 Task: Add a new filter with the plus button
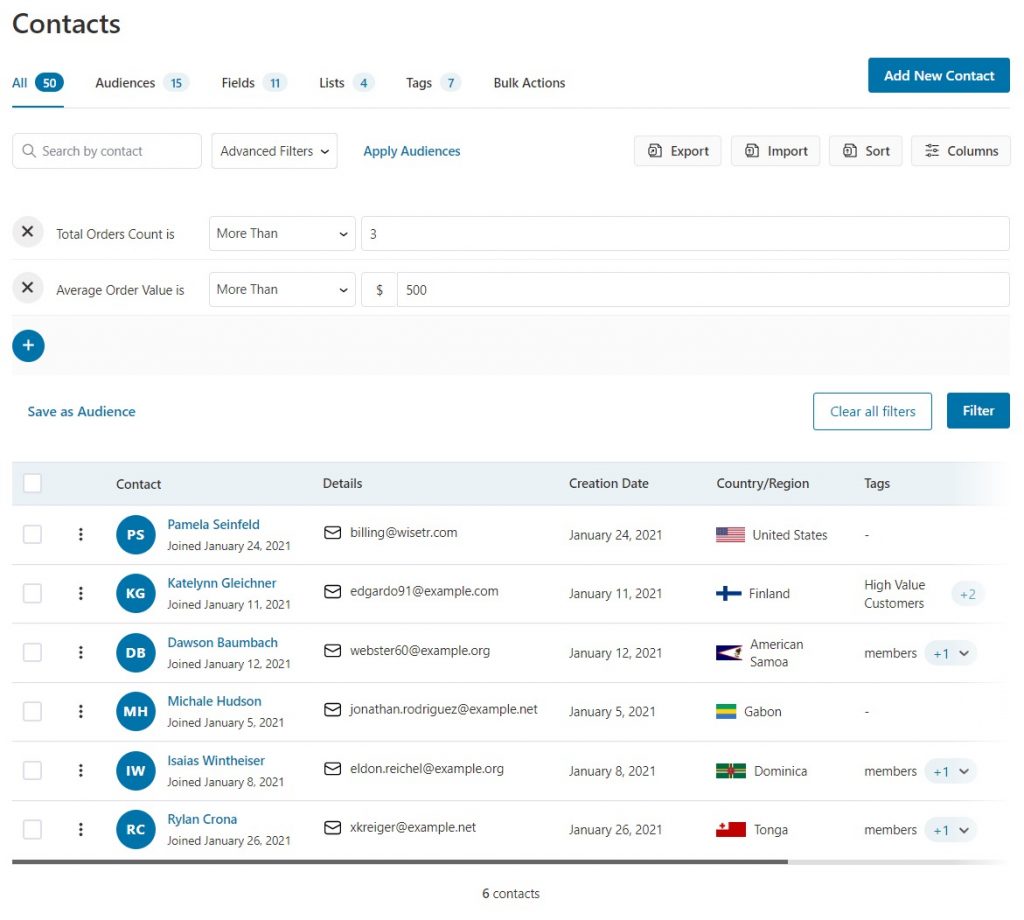pos(28,345)
